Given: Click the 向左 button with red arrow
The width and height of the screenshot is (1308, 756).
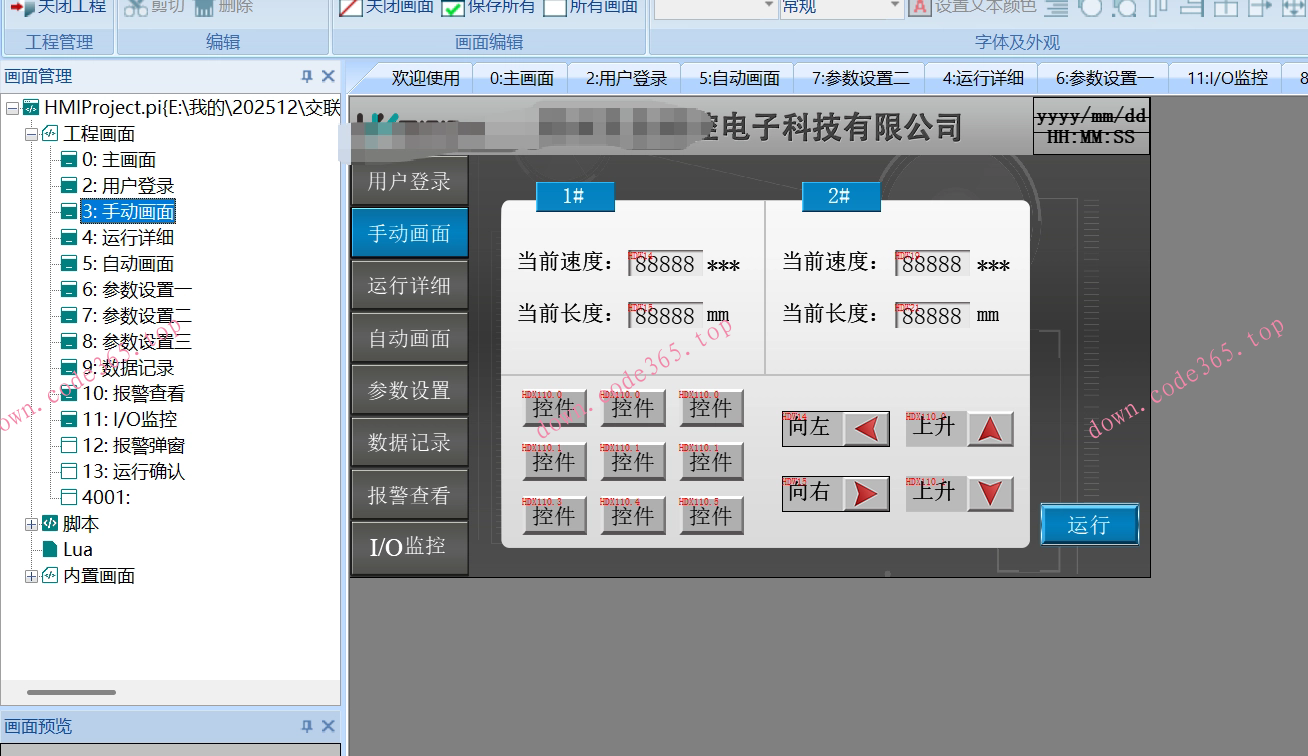Looking at the screenshot, I should pyautogui.click(x=835, y=428).
